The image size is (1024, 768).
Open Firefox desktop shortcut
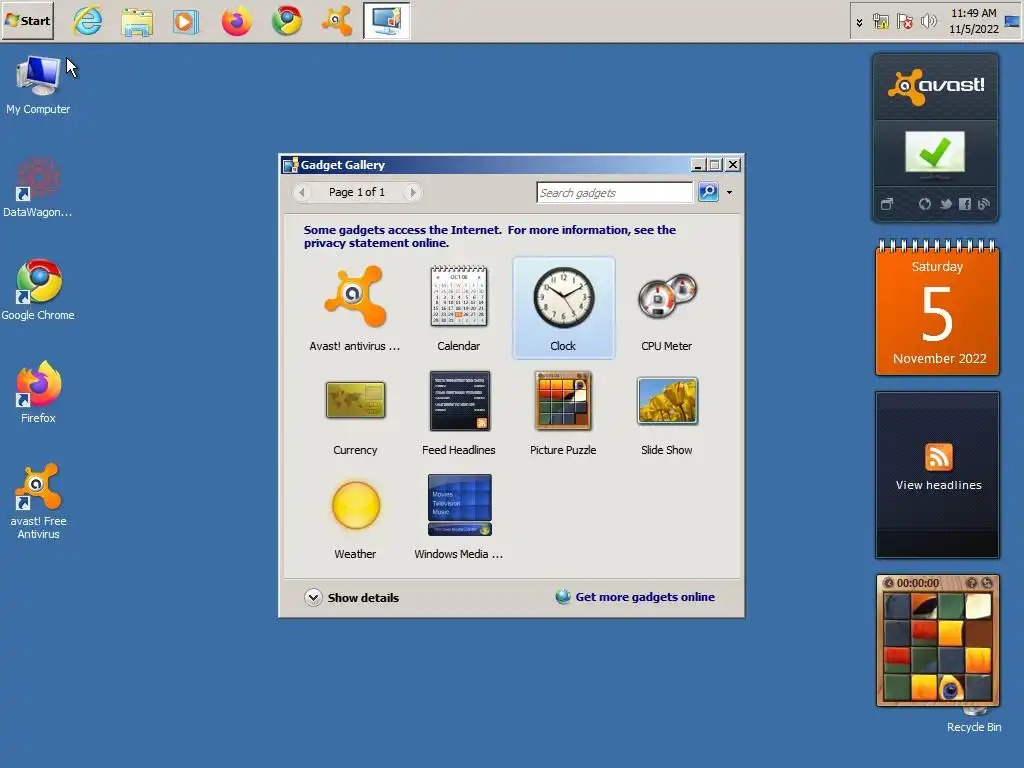[x=38, y=392]
